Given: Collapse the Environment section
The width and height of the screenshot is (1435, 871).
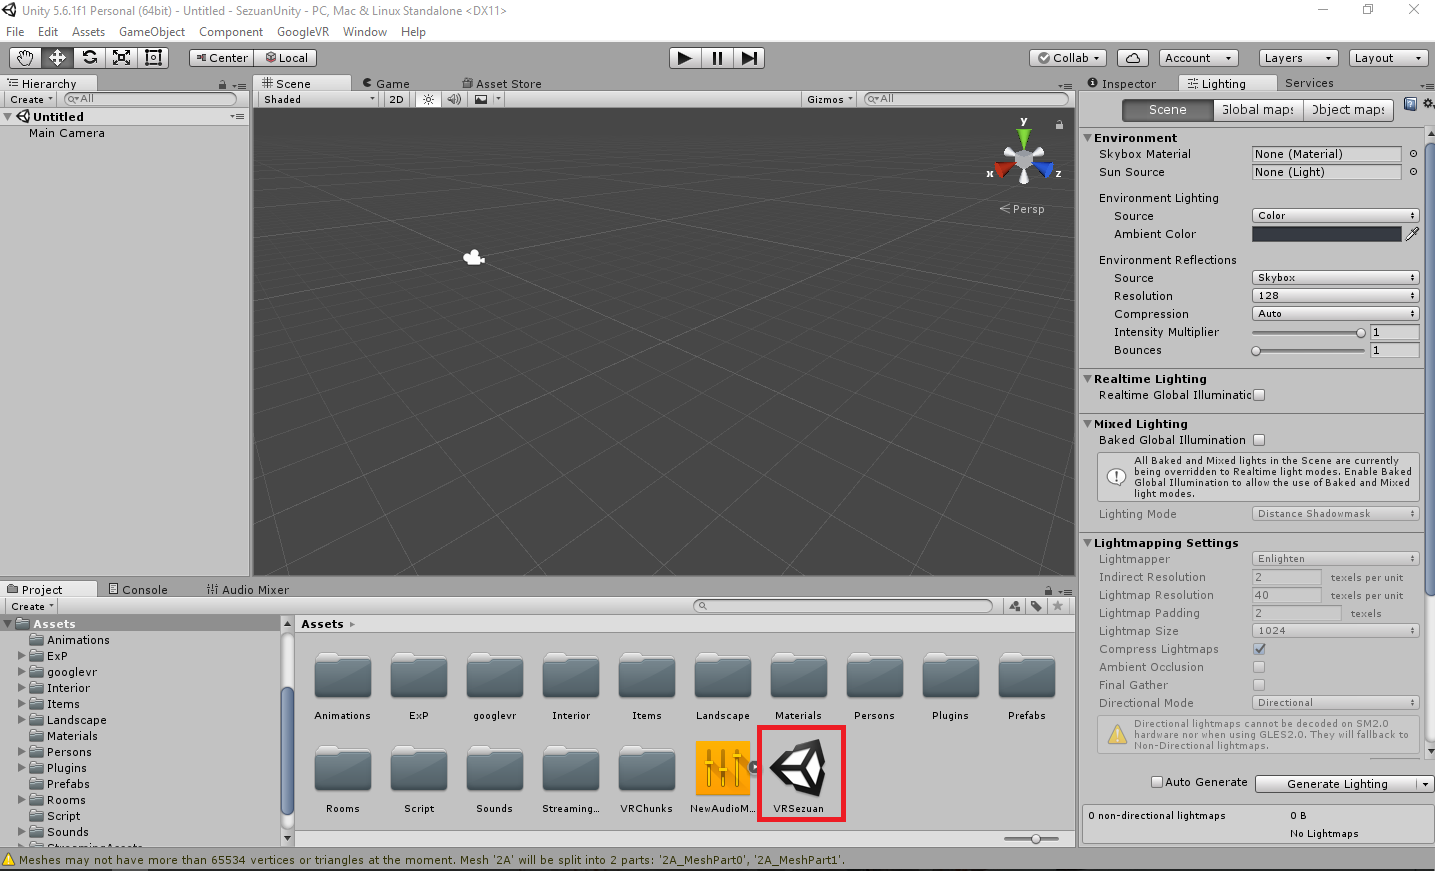Looking at the screenshot, I should coord(1088,138).
